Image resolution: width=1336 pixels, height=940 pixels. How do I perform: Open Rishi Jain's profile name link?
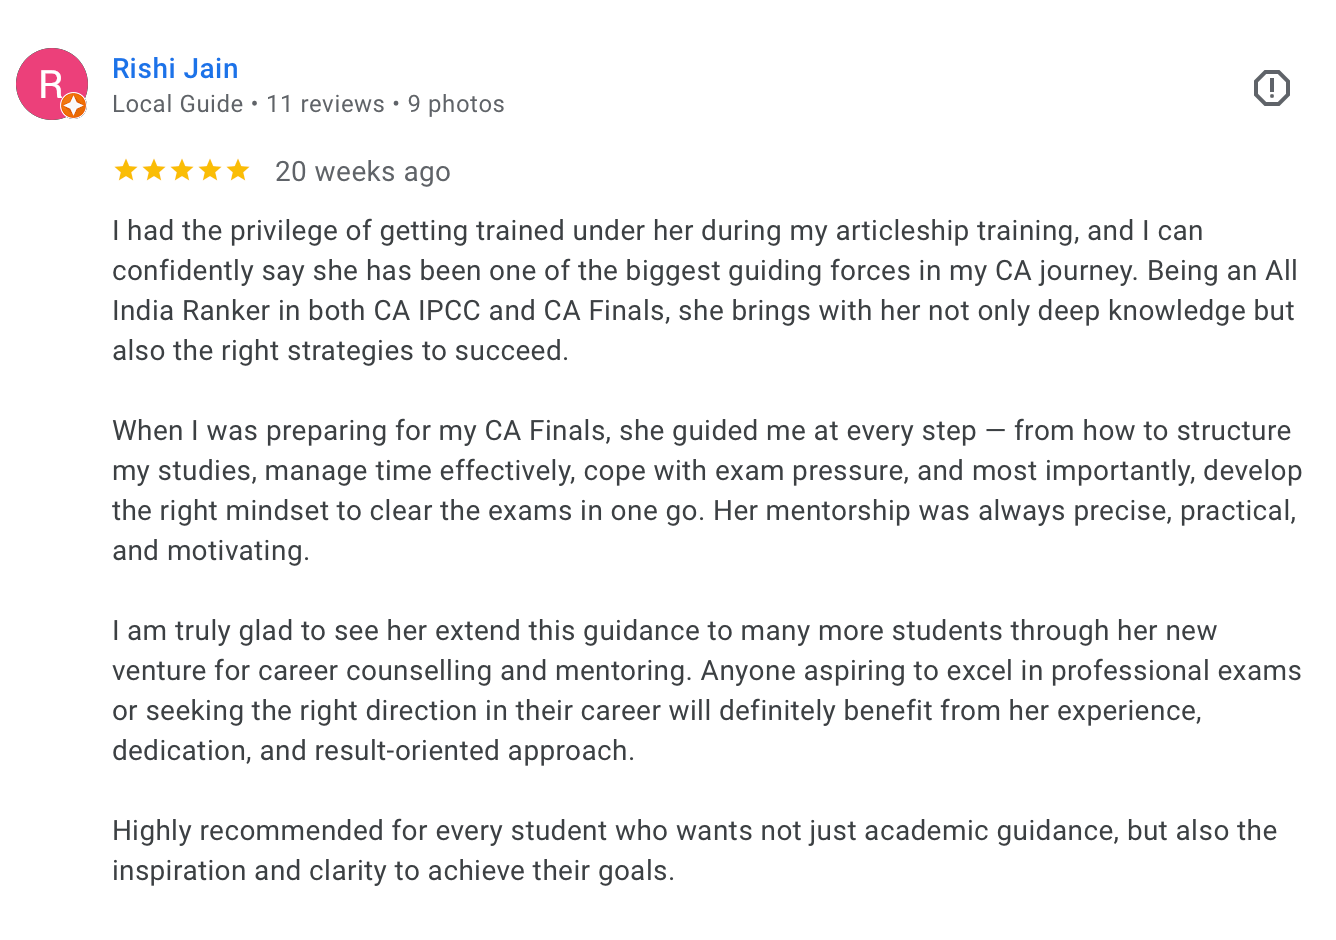pos(175,68)
